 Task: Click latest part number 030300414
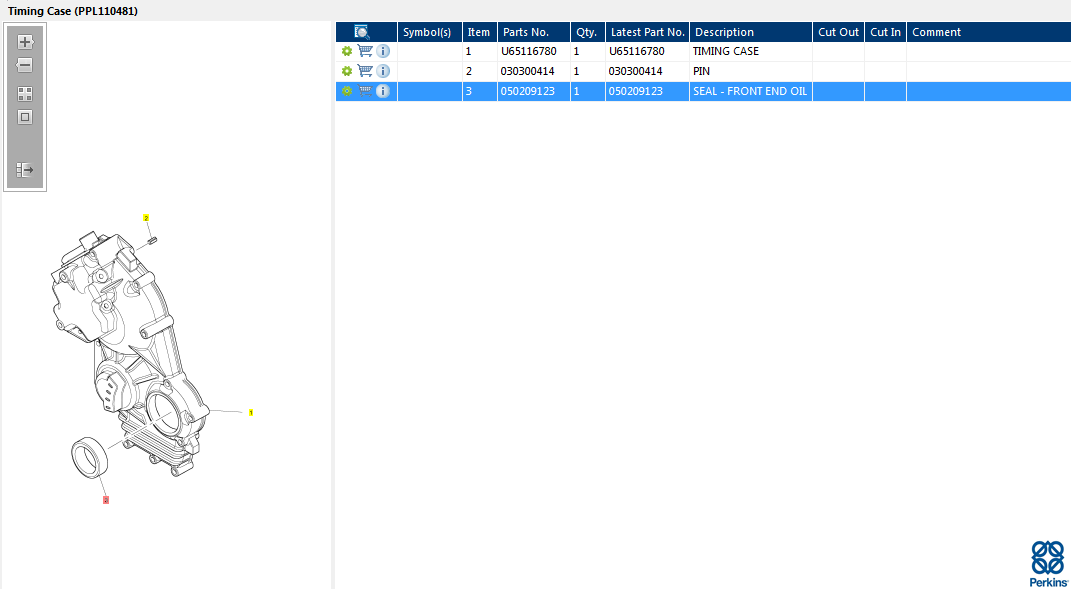[635, 71]
